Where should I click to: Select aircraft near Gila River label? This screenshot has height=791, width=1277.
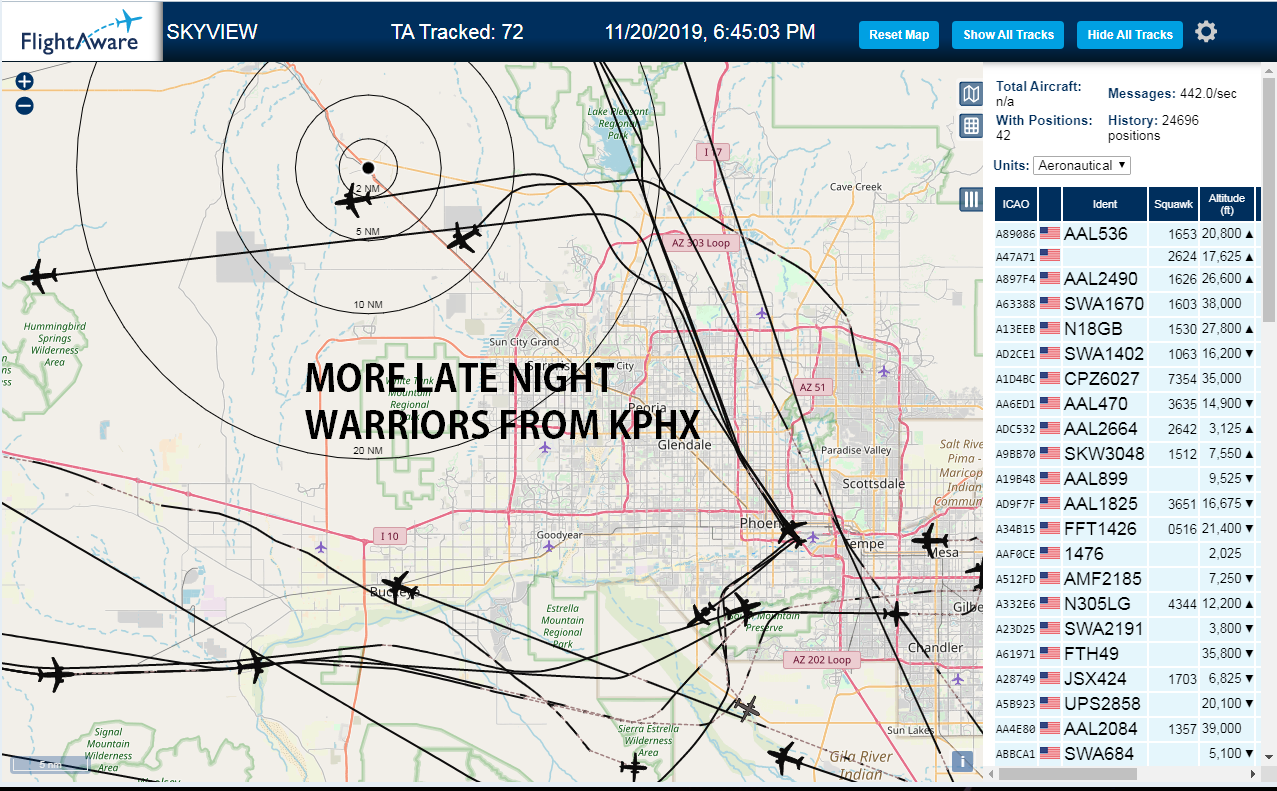(786, 758)
